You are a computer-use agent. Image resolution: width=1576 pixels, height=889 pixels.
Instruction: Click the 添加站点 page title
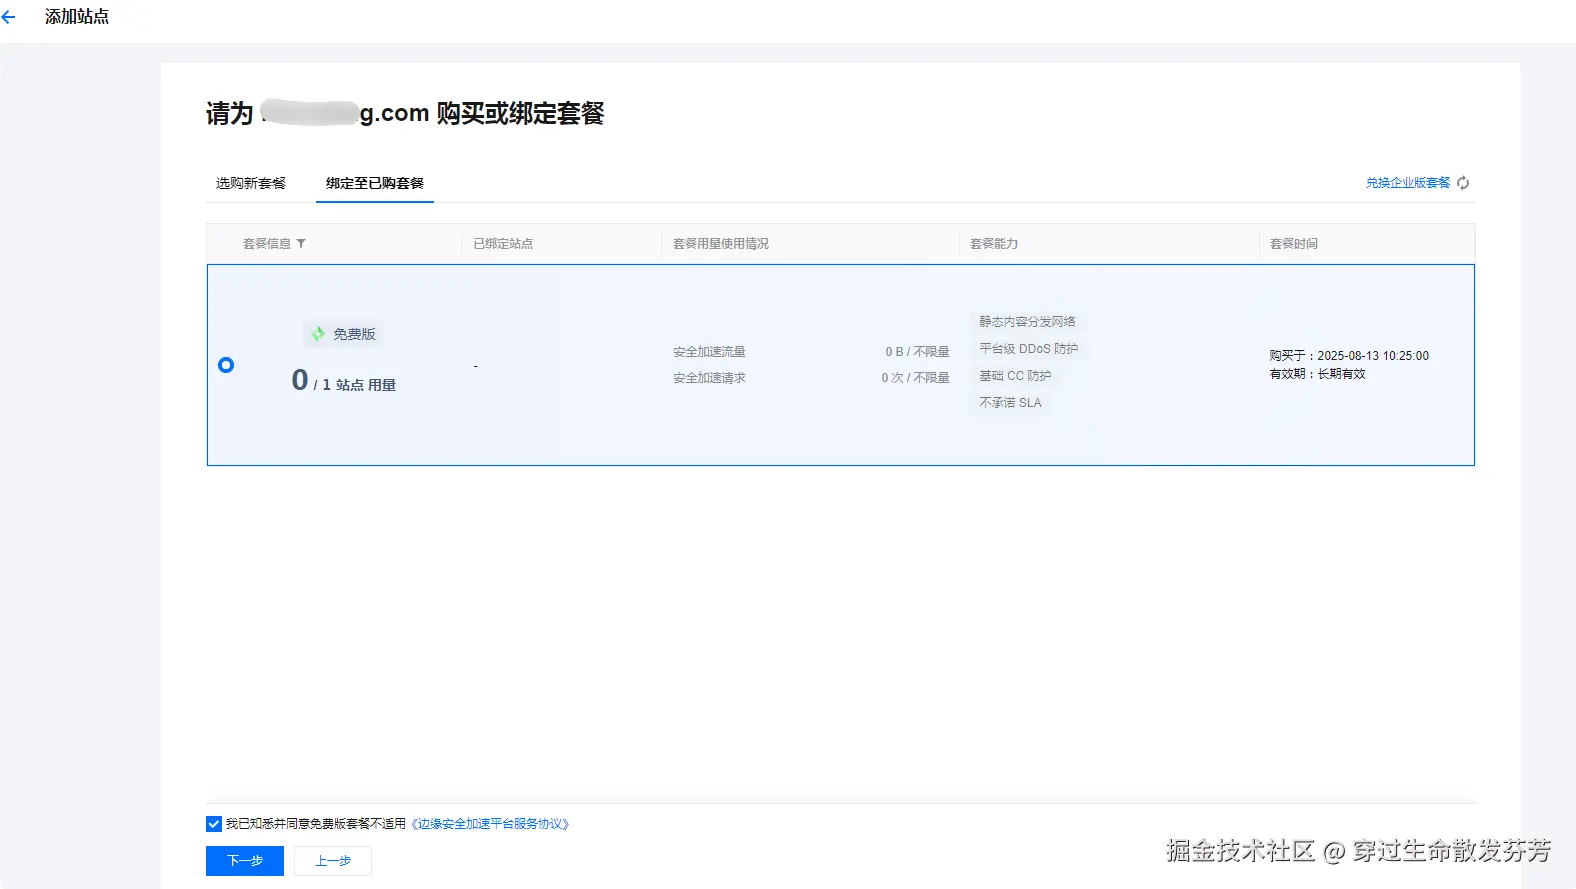point(77,17)
